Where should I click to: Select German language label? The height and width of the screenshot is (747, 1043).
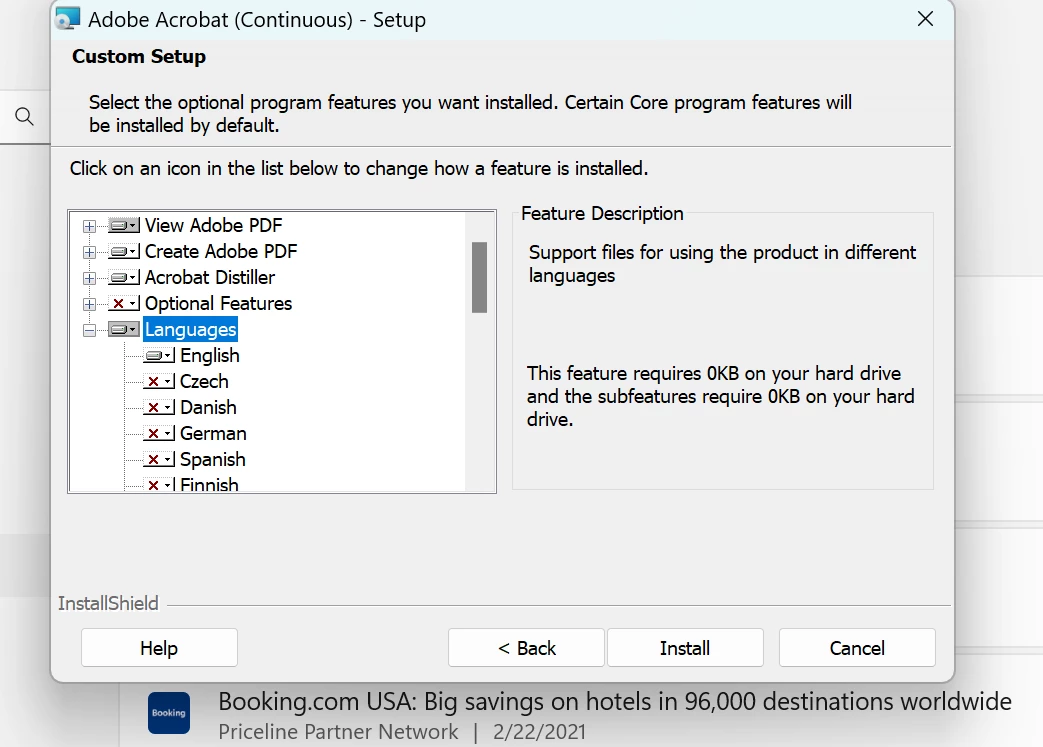213,433
